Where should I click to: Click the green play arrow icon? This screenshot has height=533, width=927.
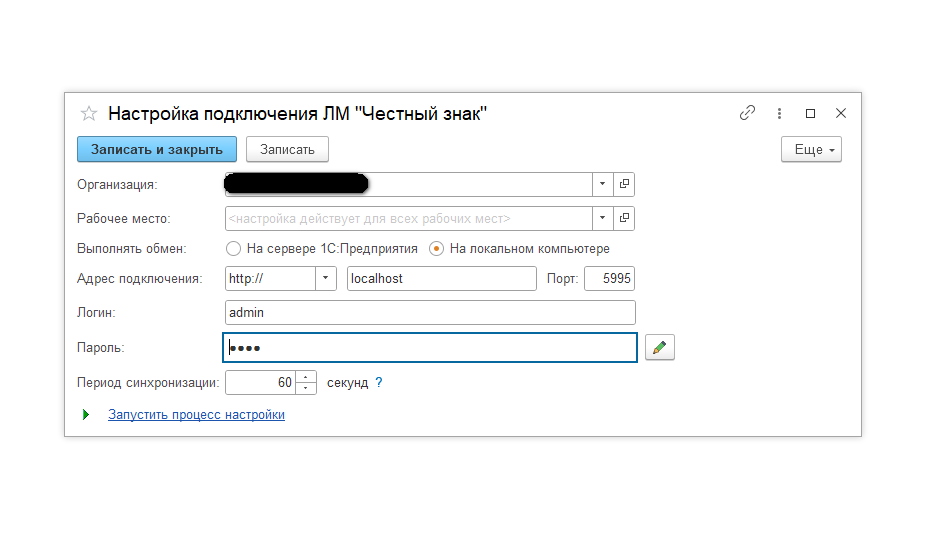click(86, 414)
